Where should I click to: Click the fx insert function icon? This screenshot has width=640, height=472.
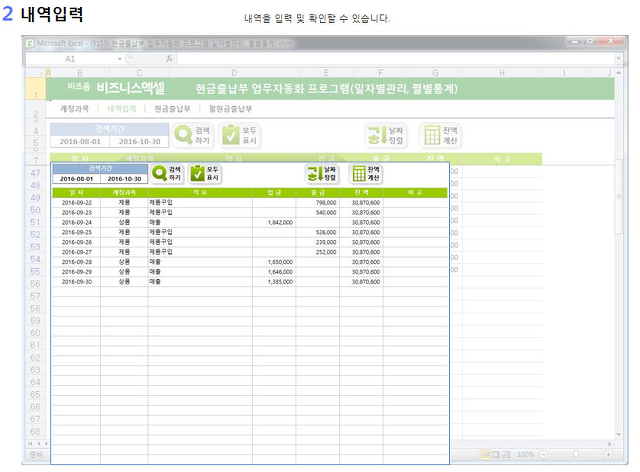[169, 59]
